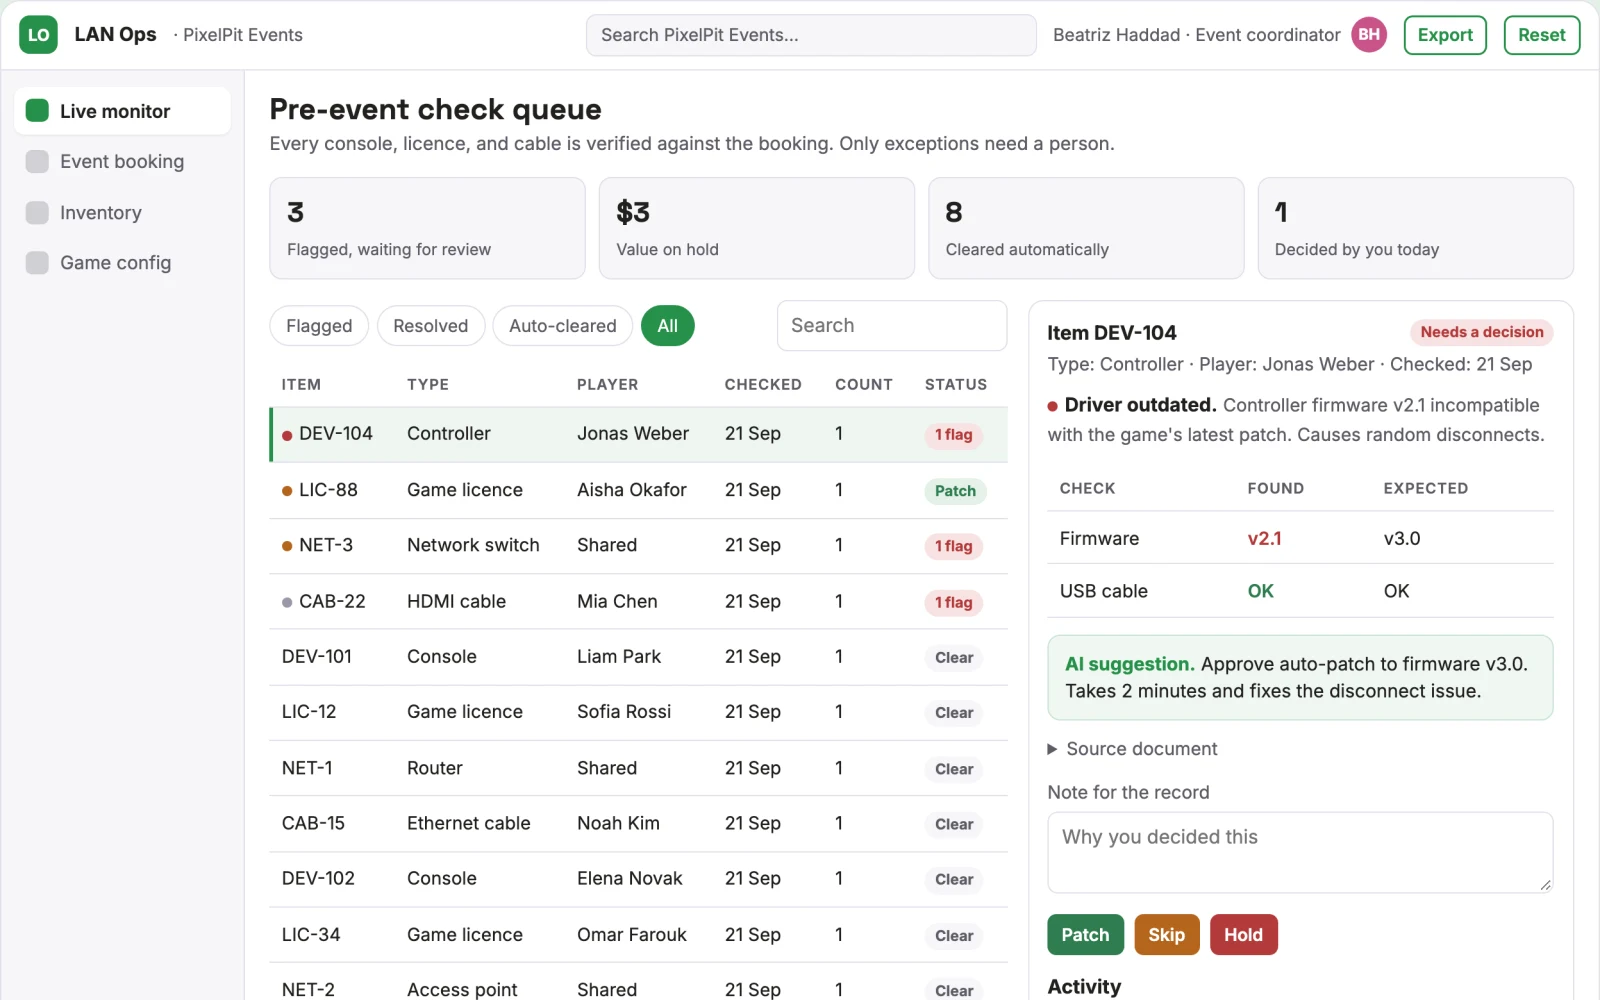Select the CAB-22 HDMI cable row
Image resolution: width=1600 pixels, height=1000 pixels.
(638, 602)
